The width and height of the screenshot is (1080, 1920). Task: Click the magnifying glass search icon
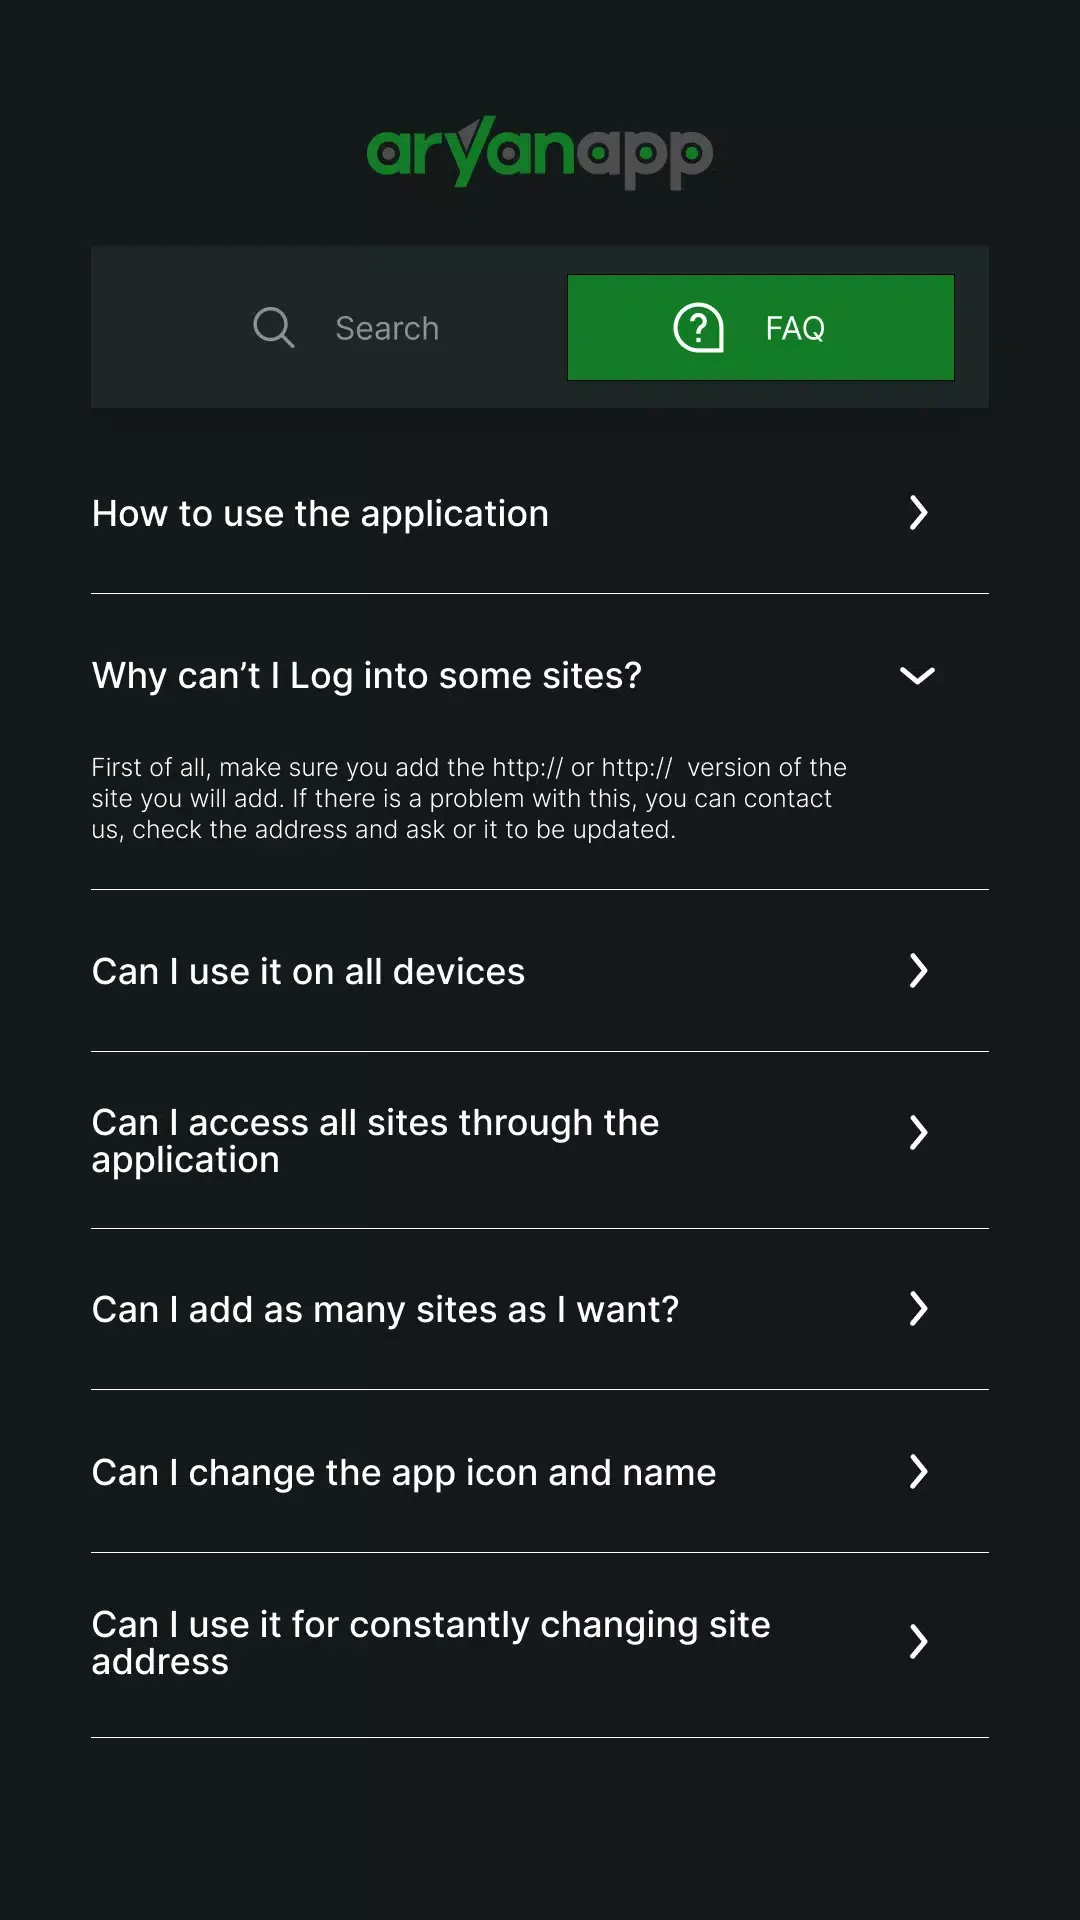(x=273, y=327)
